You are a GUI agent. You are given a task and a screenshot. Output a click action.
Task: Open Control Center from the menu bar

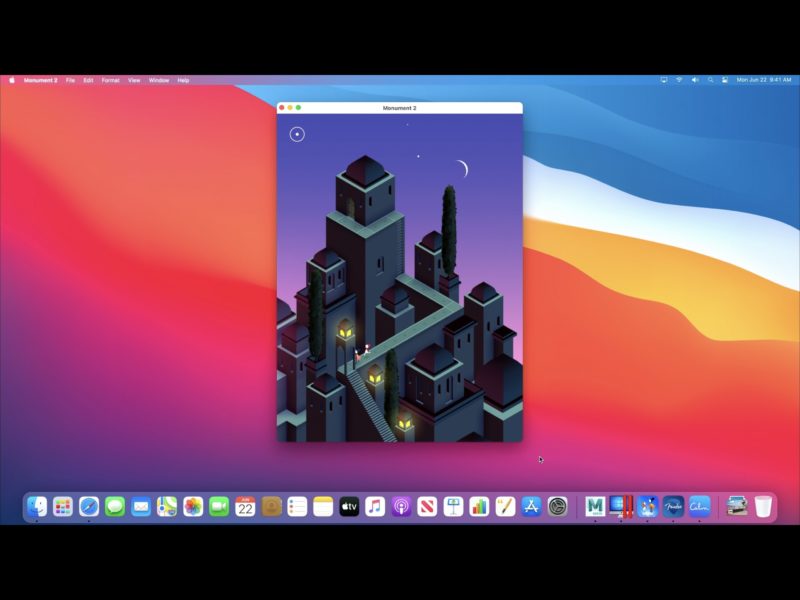(x=725, y=80)
